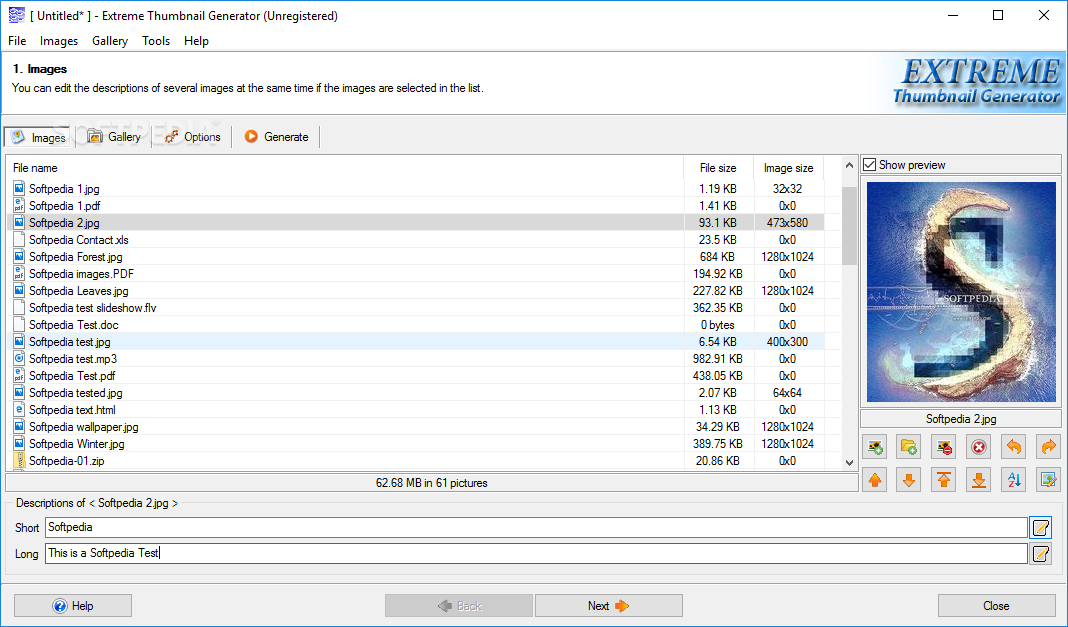Viewport: 1068px width, 627px height.
Task: Select the Softpedia test.jpg row
Action: click(x=415, y=342)
